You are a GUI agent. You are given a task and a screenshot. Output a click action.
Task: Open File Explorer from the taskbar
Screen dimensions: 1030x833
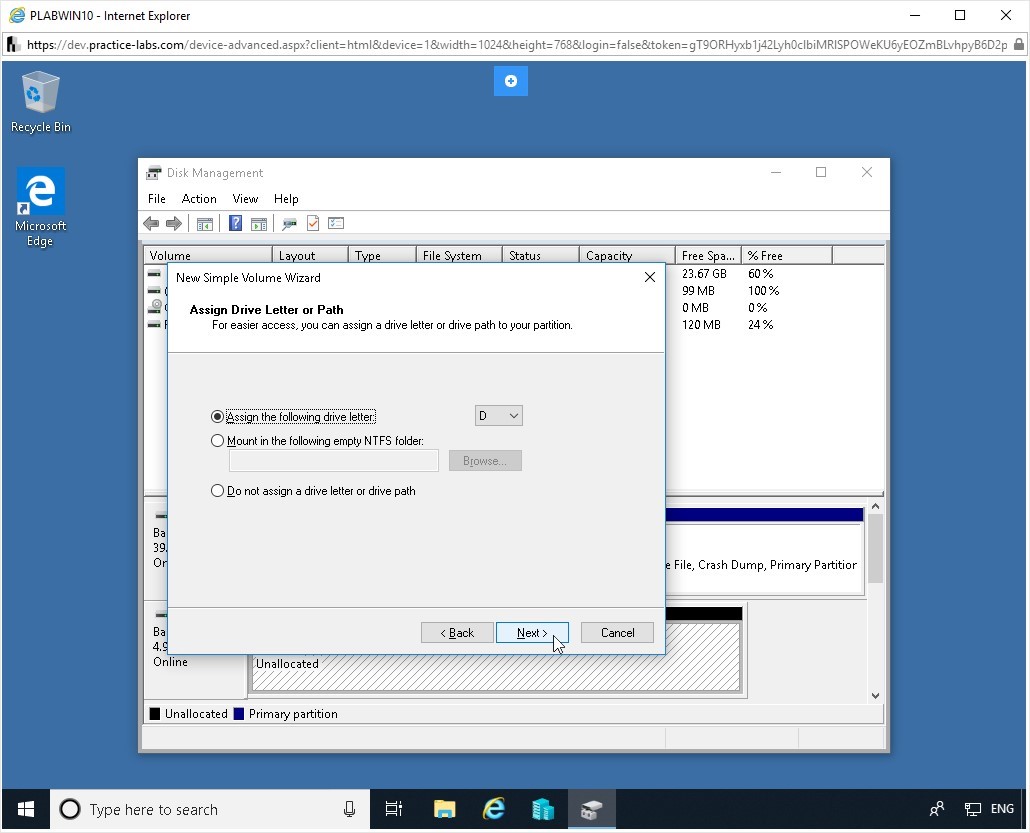click(445, 809)
